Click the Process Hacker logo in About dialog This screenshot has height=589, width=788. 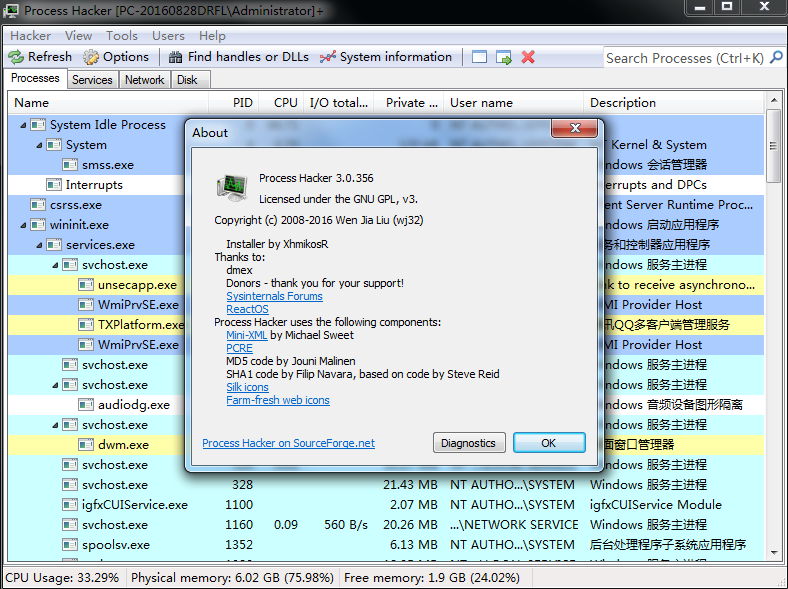coord(232,187)
